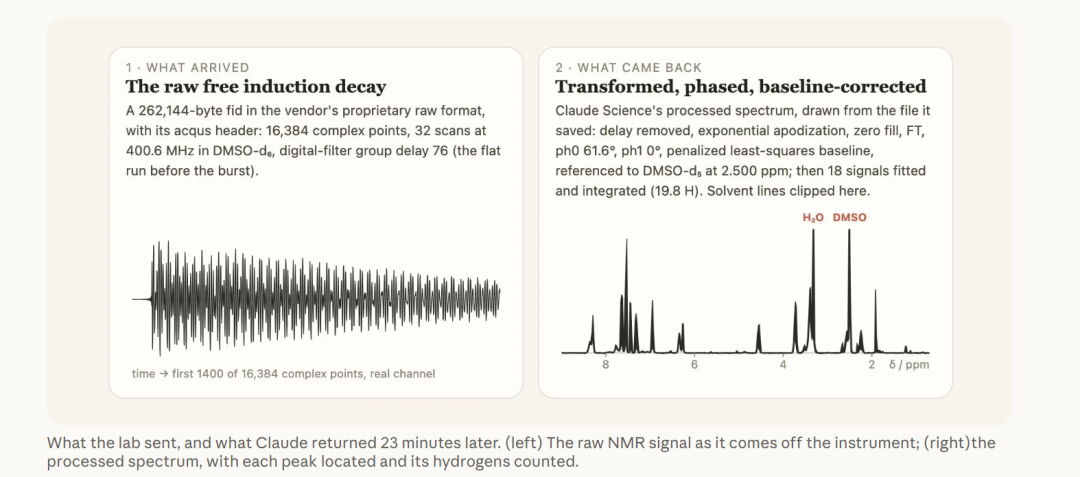Click the 4 ppm axis tick label

pos(782,365)
